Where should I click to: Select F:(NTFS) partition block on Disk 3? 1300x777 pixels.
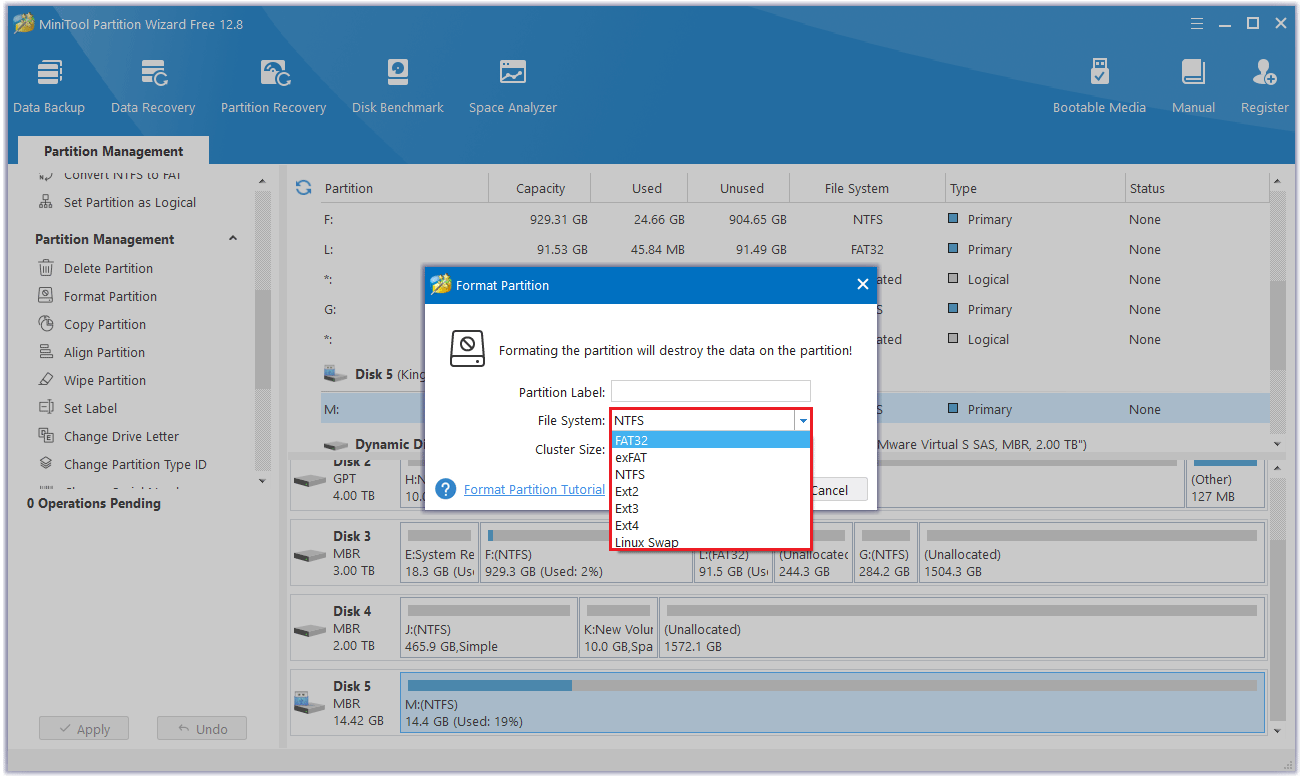(586, 552)
